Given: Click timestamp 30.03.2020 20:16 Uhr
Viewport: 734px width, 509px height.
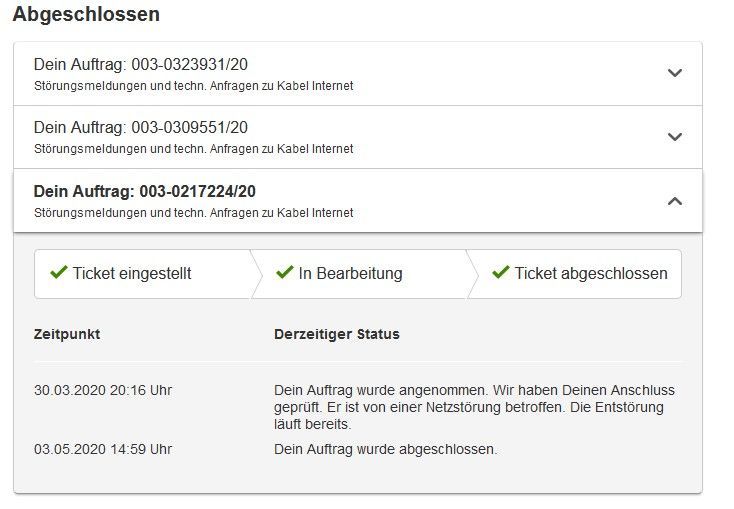Looking at the screenshot, I should [x=103, y=390].
